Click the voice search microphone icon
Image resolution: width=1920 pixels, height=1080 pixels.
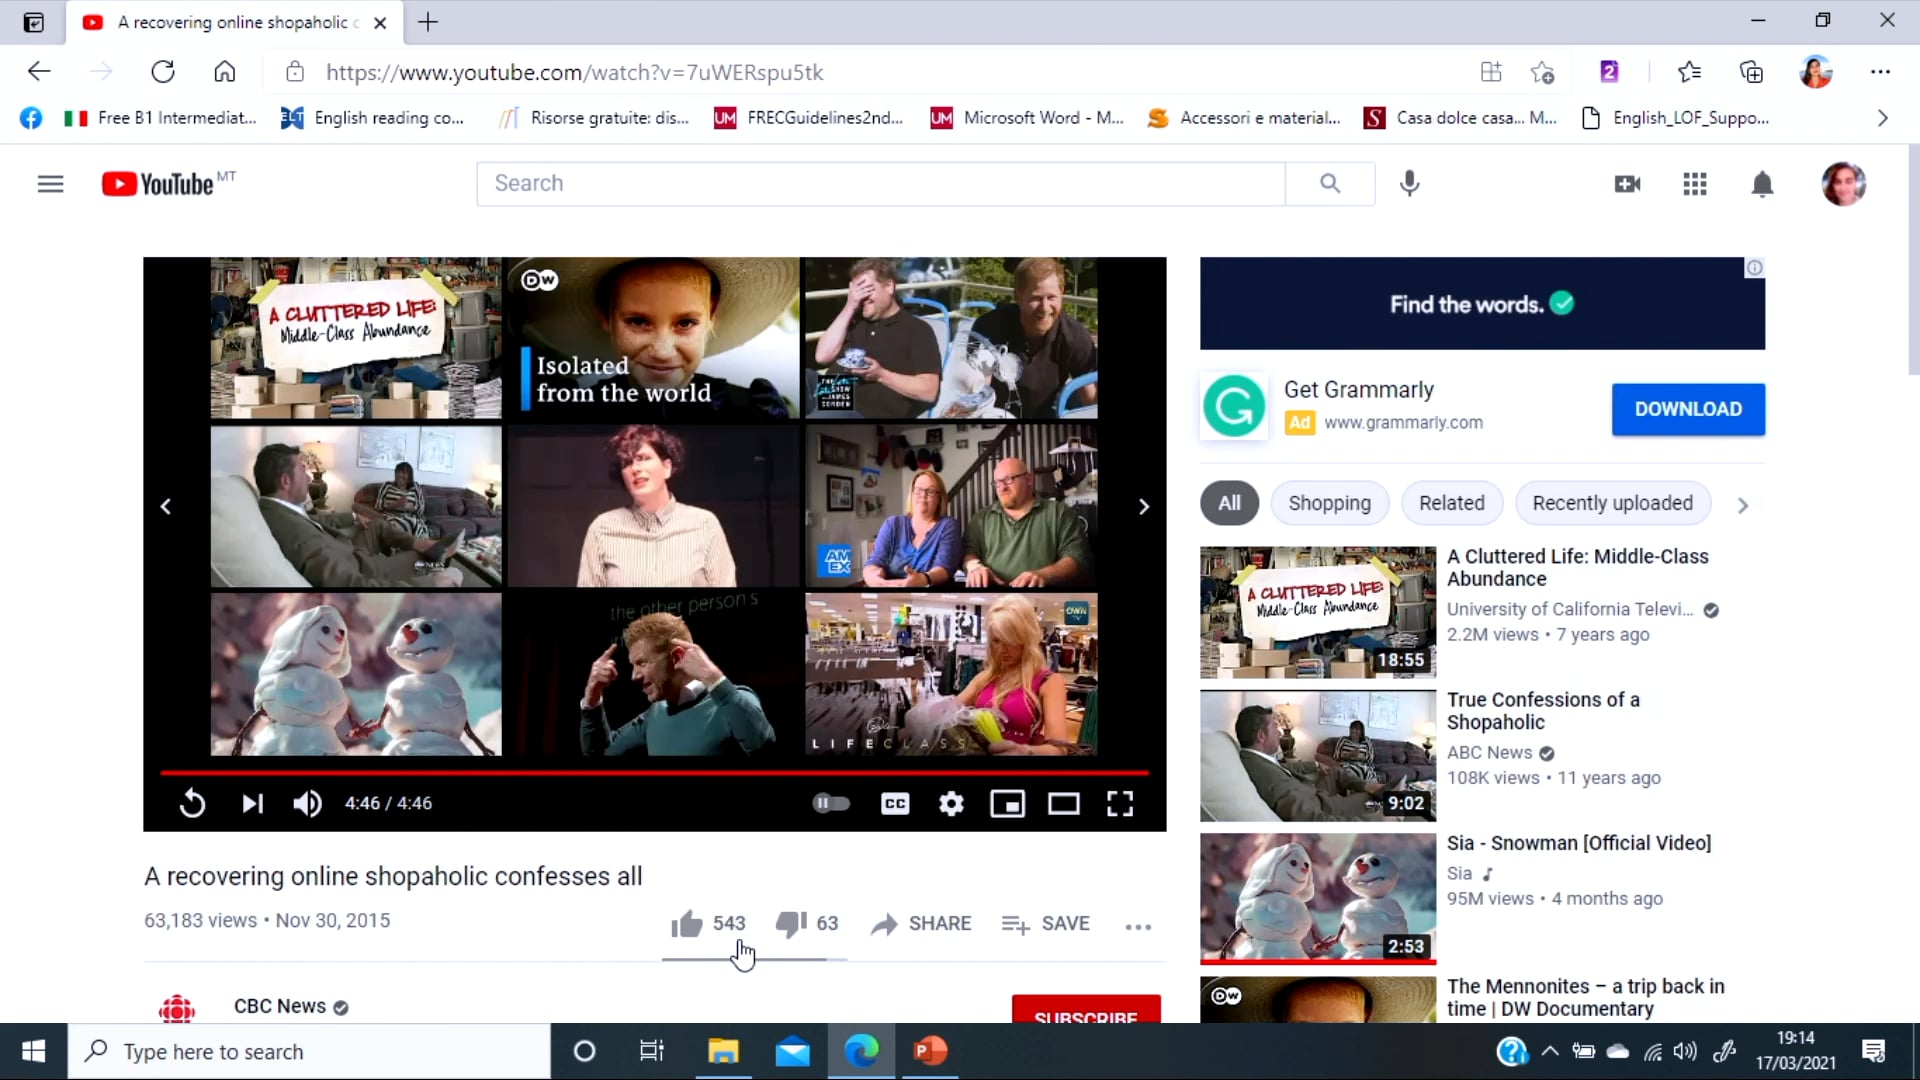point(1409,184)
